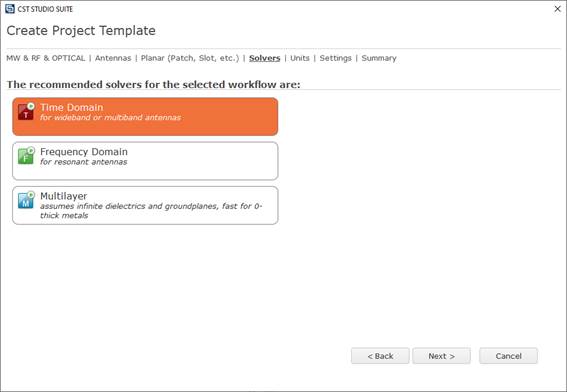This screenshot has width=567, height=392.
Task: Open the Settings step
Action: pos(335,58)
